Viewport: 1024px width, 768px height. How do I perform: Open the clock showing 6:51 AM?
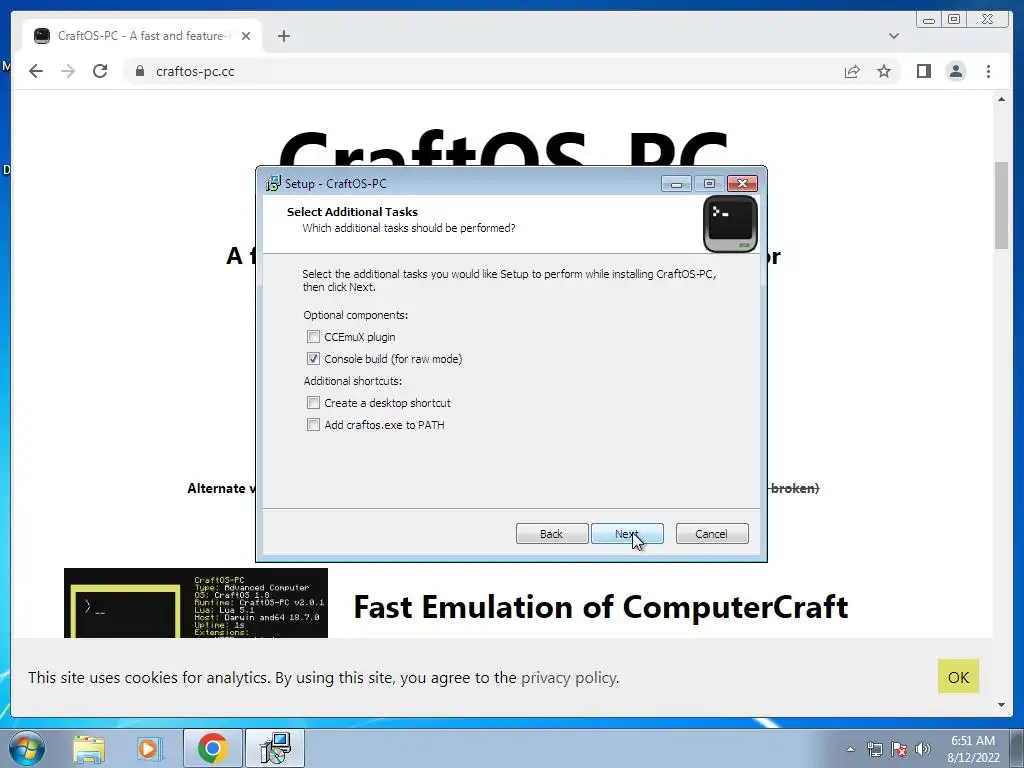click(973, 749)
